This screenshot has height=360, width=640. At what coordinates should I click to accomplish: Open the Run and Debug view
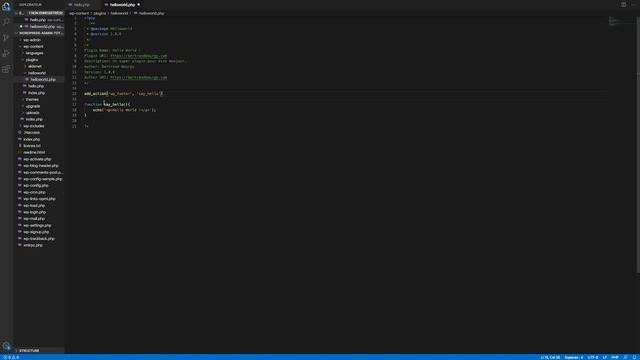(x=6, y=53)
